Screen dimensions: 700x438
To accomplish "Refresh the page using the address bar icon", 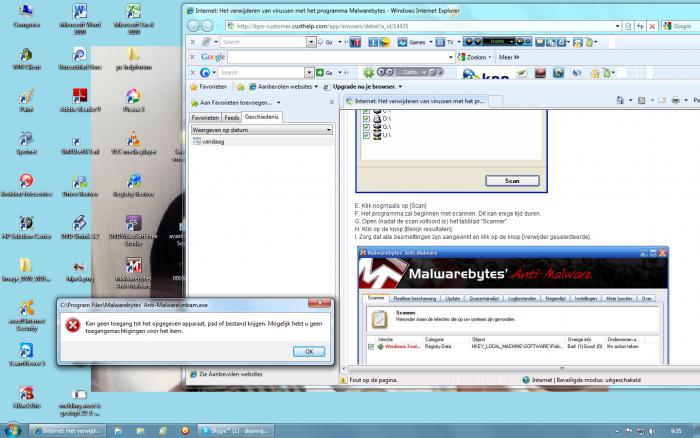I will point(640,26).
